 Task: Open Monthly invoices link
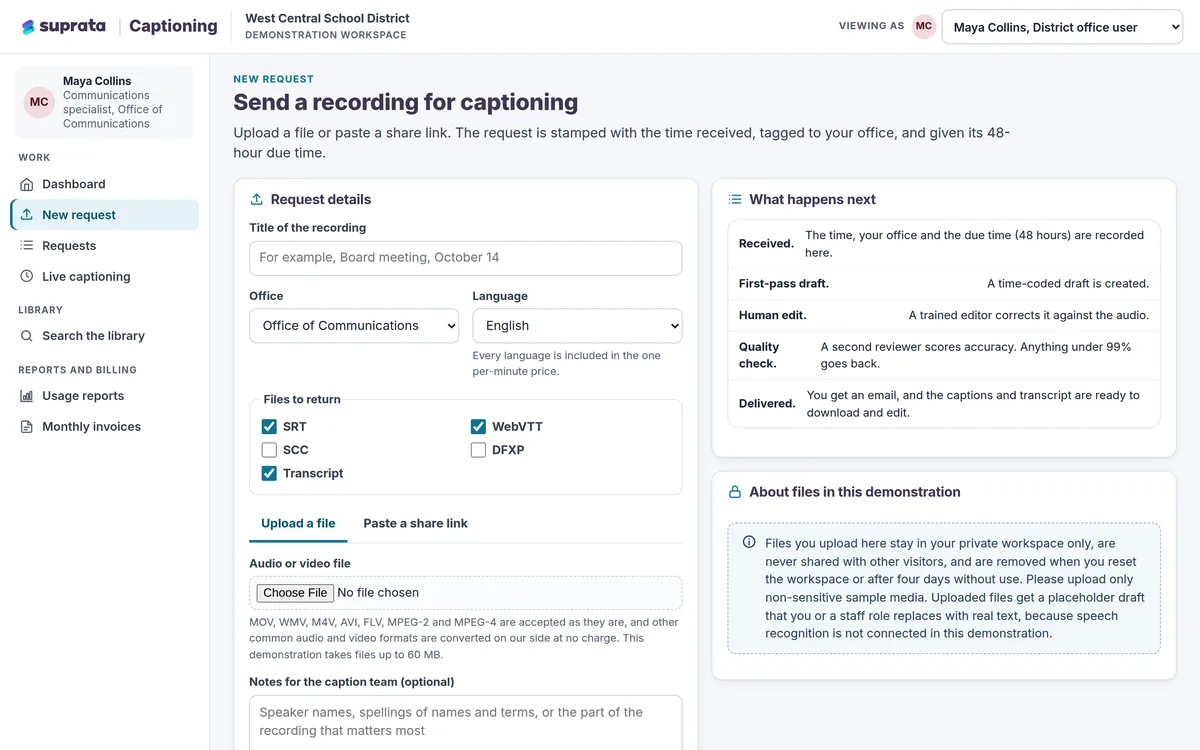point(105,427)
